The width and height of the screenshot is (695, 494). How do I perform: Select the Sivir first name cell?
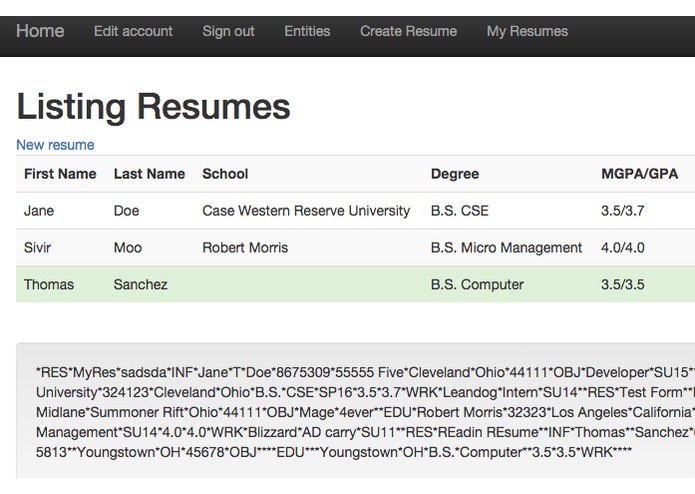click(37, 247)
